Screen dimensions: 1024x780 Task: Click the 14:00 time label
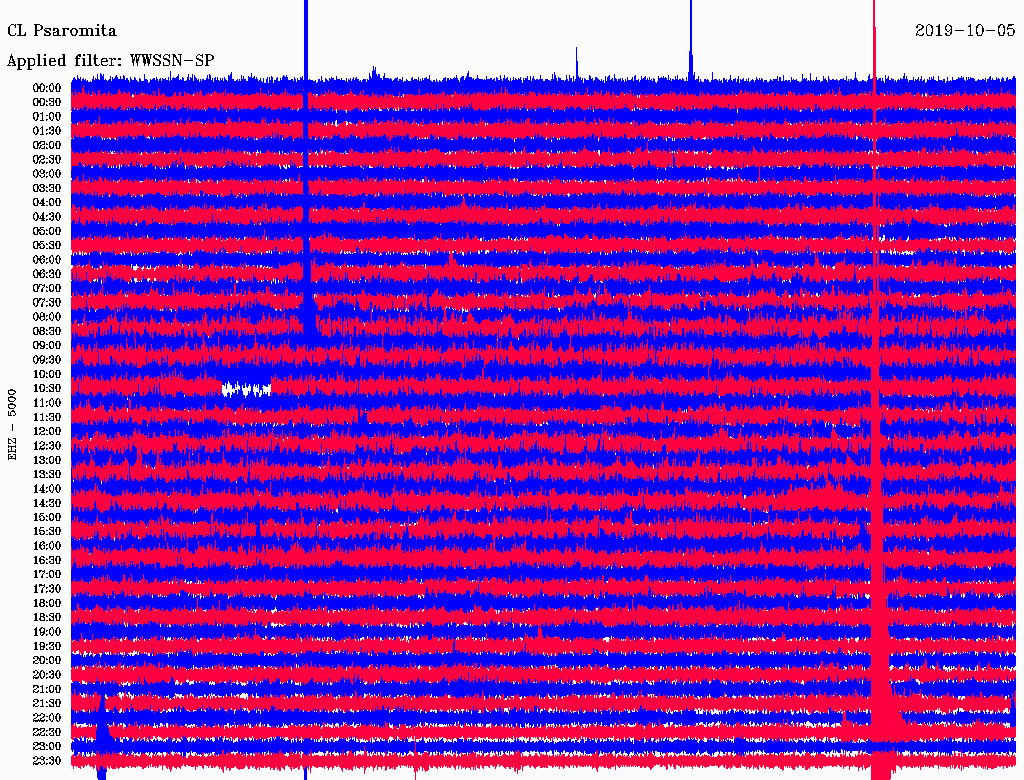47,489
